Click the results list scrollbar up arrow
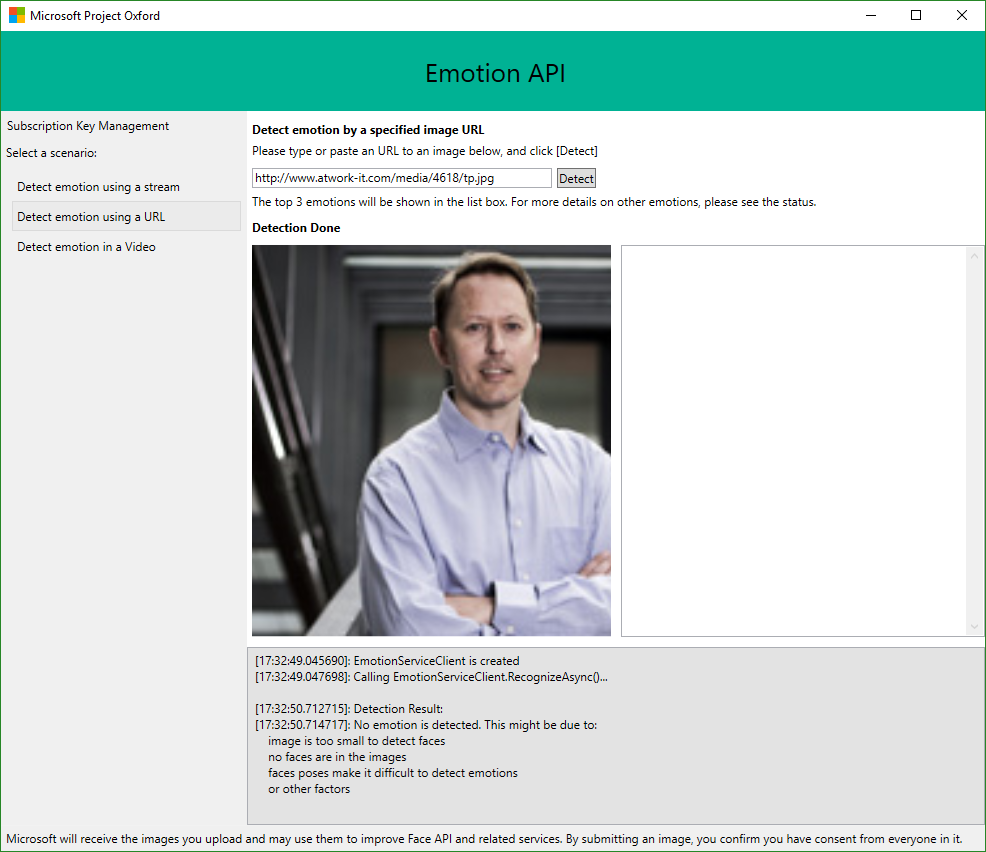The image size is (986, 852). click(974, 255)
